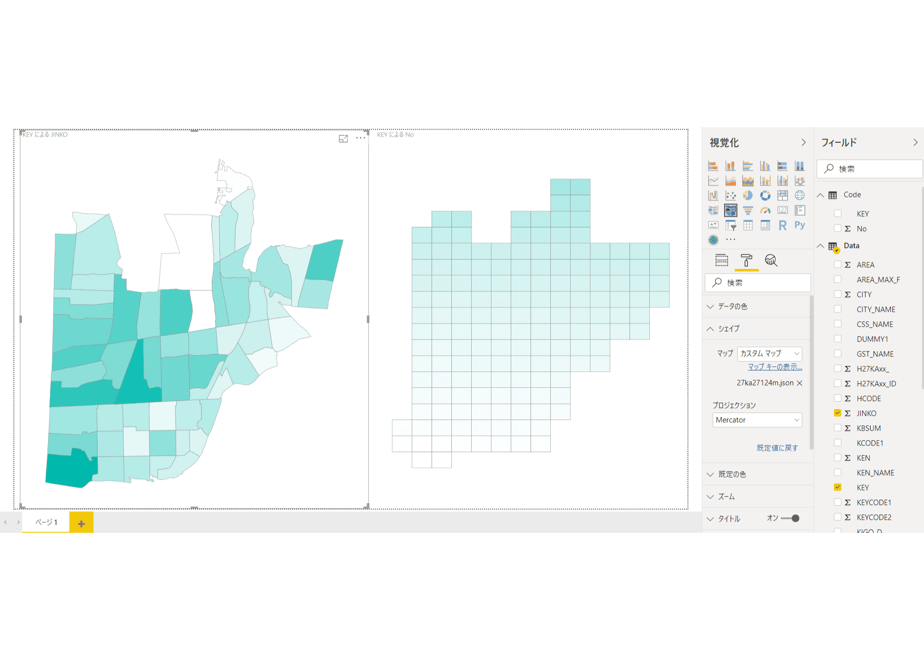
Task: Switch to the Analytics tab
Action: pyautogui.click(x=771, y=260)
